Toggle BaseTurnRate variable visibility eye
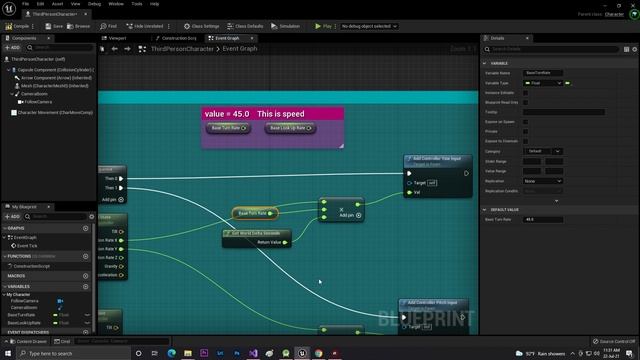 tap(87, 316)
